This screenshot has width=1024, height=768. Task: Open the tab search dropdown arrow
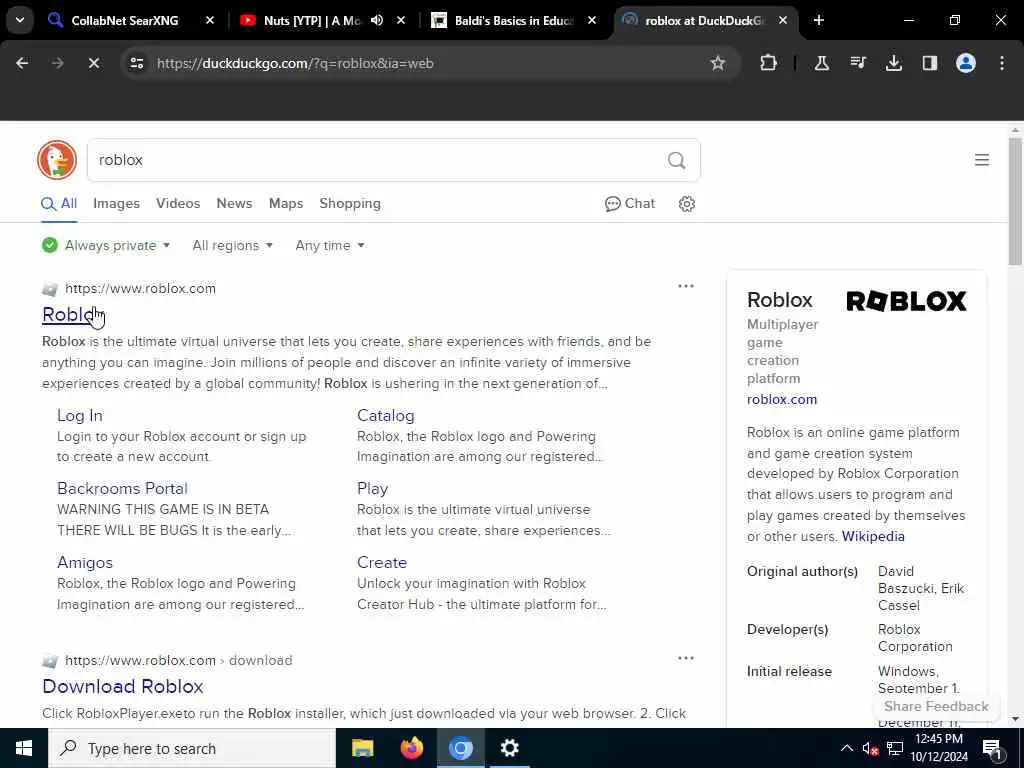point(20,20)
